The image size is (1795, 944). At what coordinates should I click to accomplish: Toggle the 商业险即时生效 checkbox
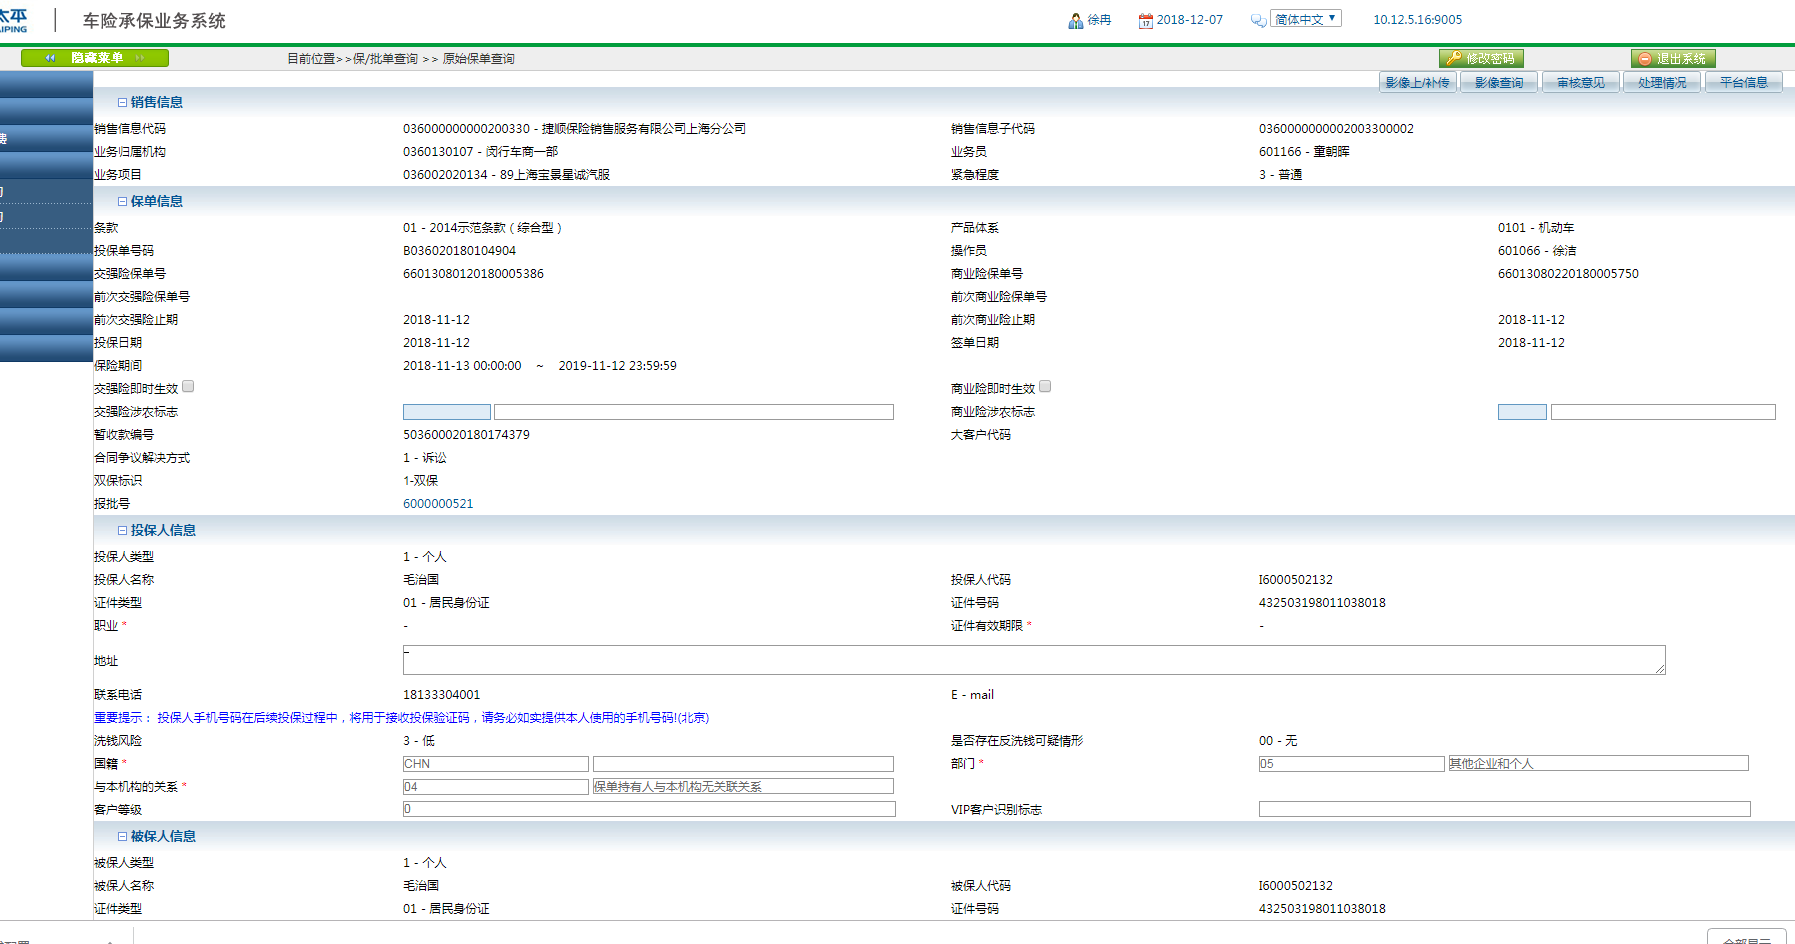(1045, 386)
